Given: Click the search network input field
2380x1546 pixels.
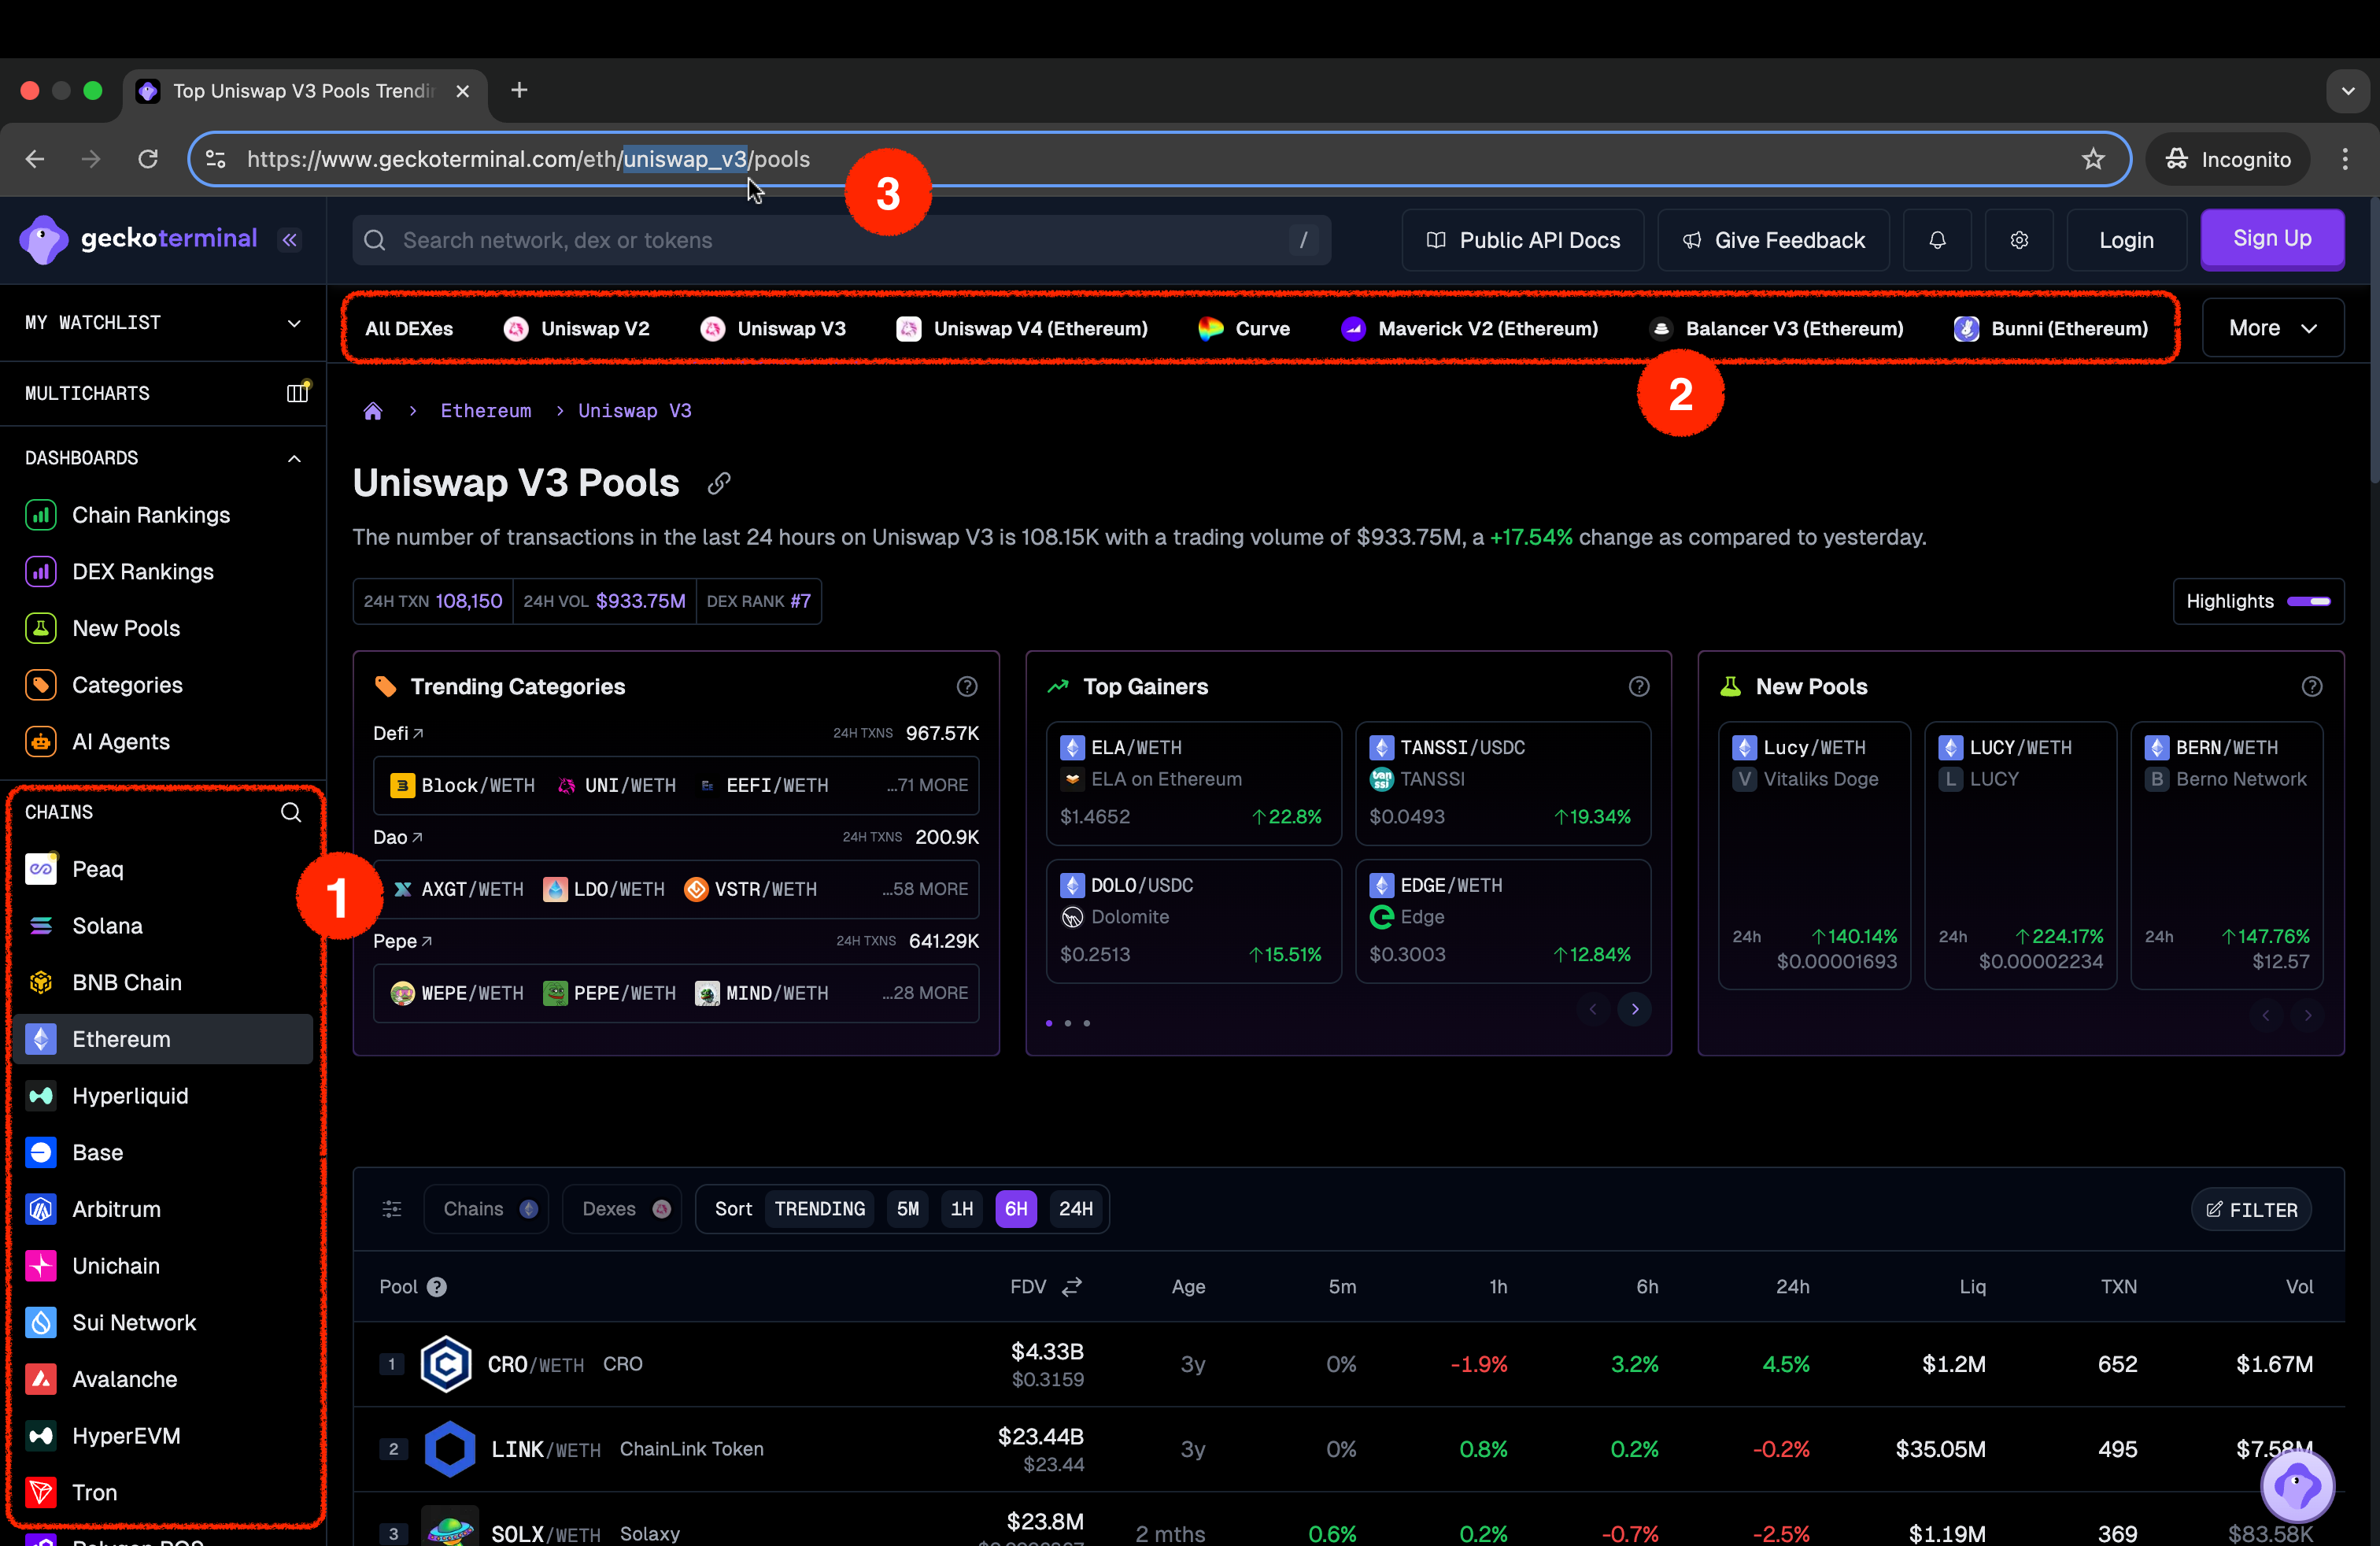Looking at the screenshot, I should point(840,240).
